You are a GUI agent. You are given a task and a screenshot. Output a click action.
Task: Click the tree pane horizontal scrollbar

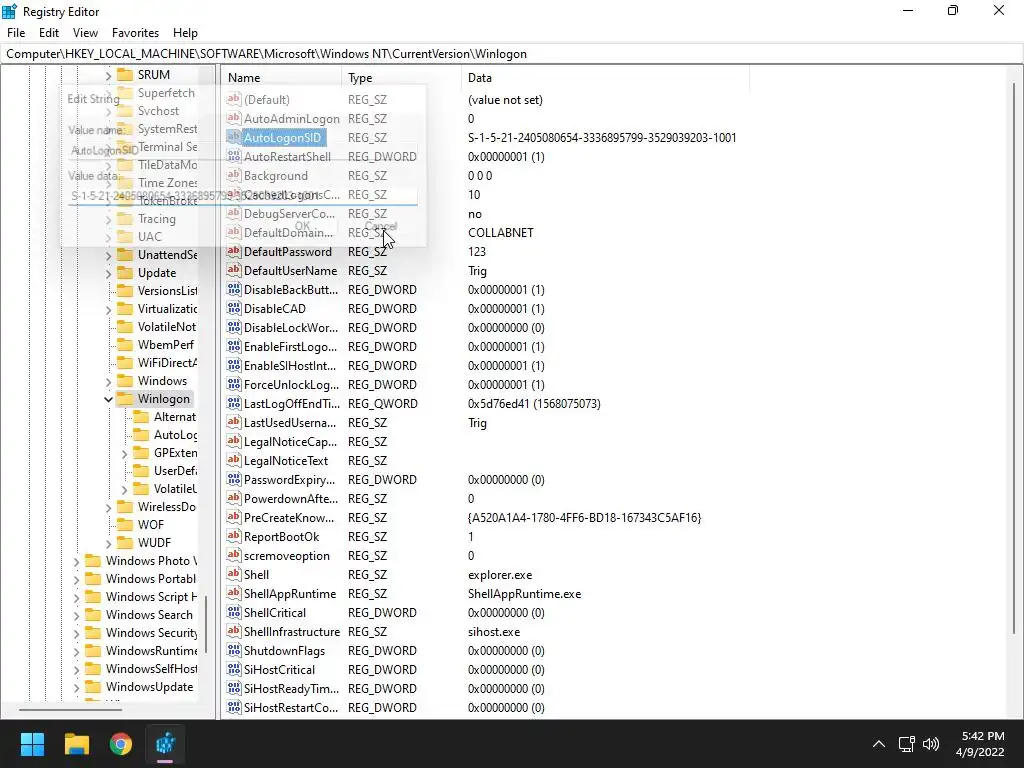point(69,709)
